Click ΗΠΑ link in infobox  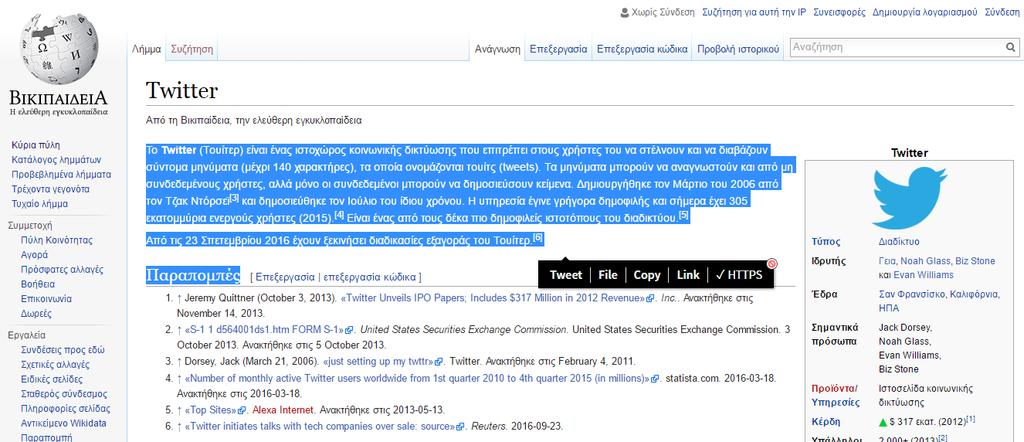(x=889, y=308)
